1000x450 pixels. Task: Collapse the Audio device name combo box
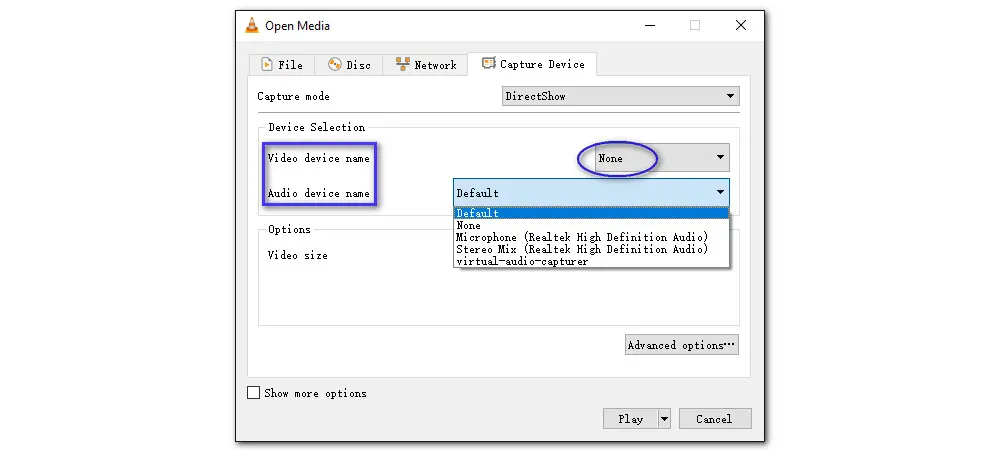pyautogui.click(x=591, y=192)
